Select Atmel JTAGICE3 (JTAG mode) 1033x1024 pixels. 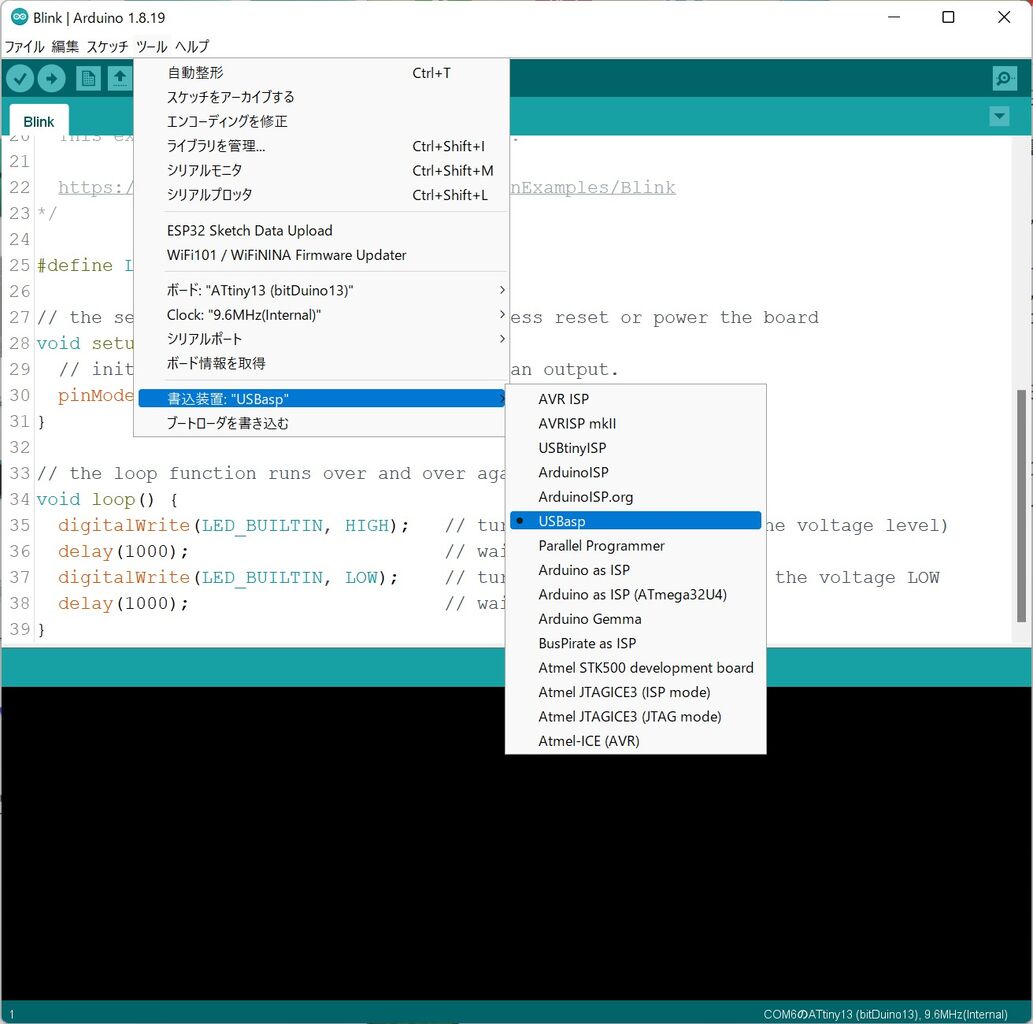[636, 716]
